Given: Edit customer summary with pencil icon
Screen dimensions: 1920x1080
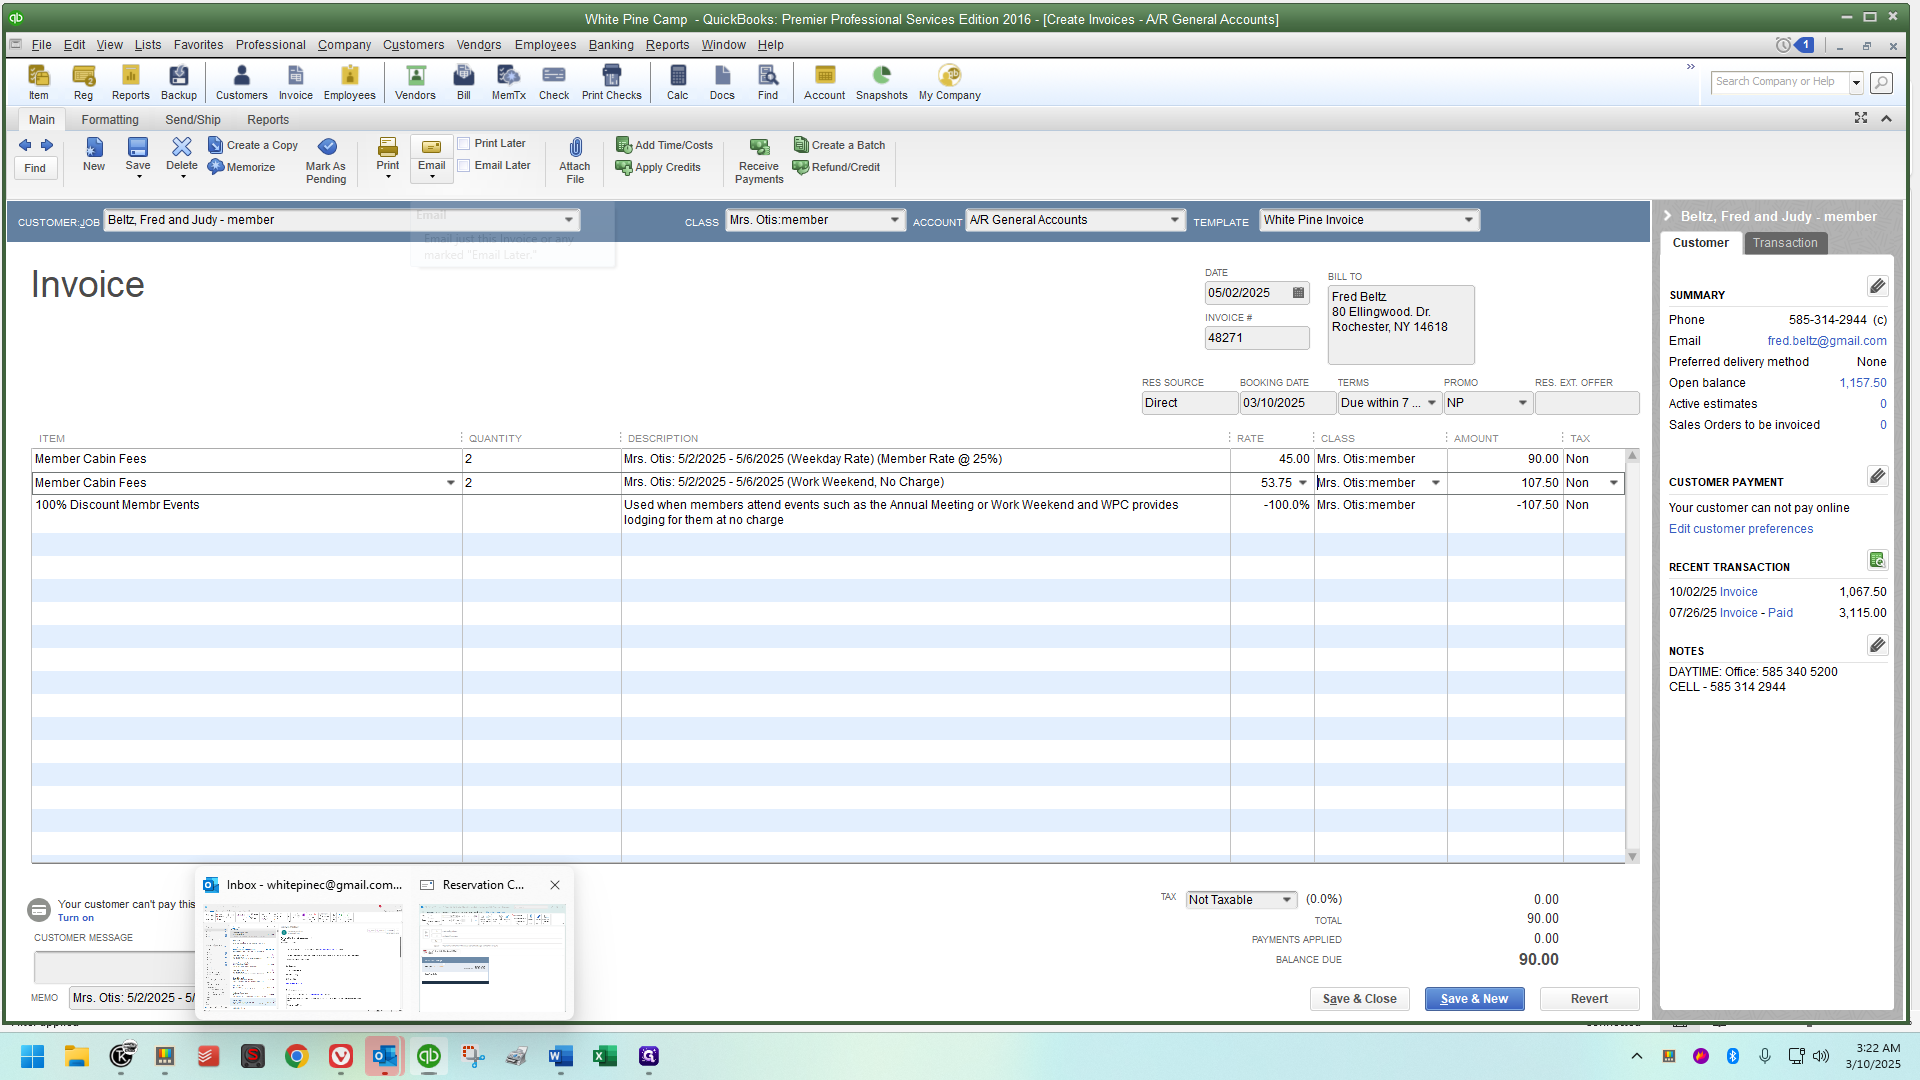Looking at the screenshot, I should click(x=1877, y=287).
